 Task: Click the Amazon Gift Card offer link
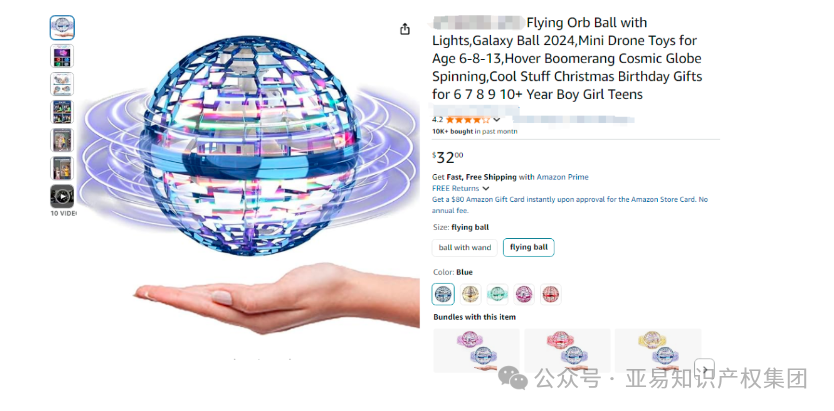(570, 205)
